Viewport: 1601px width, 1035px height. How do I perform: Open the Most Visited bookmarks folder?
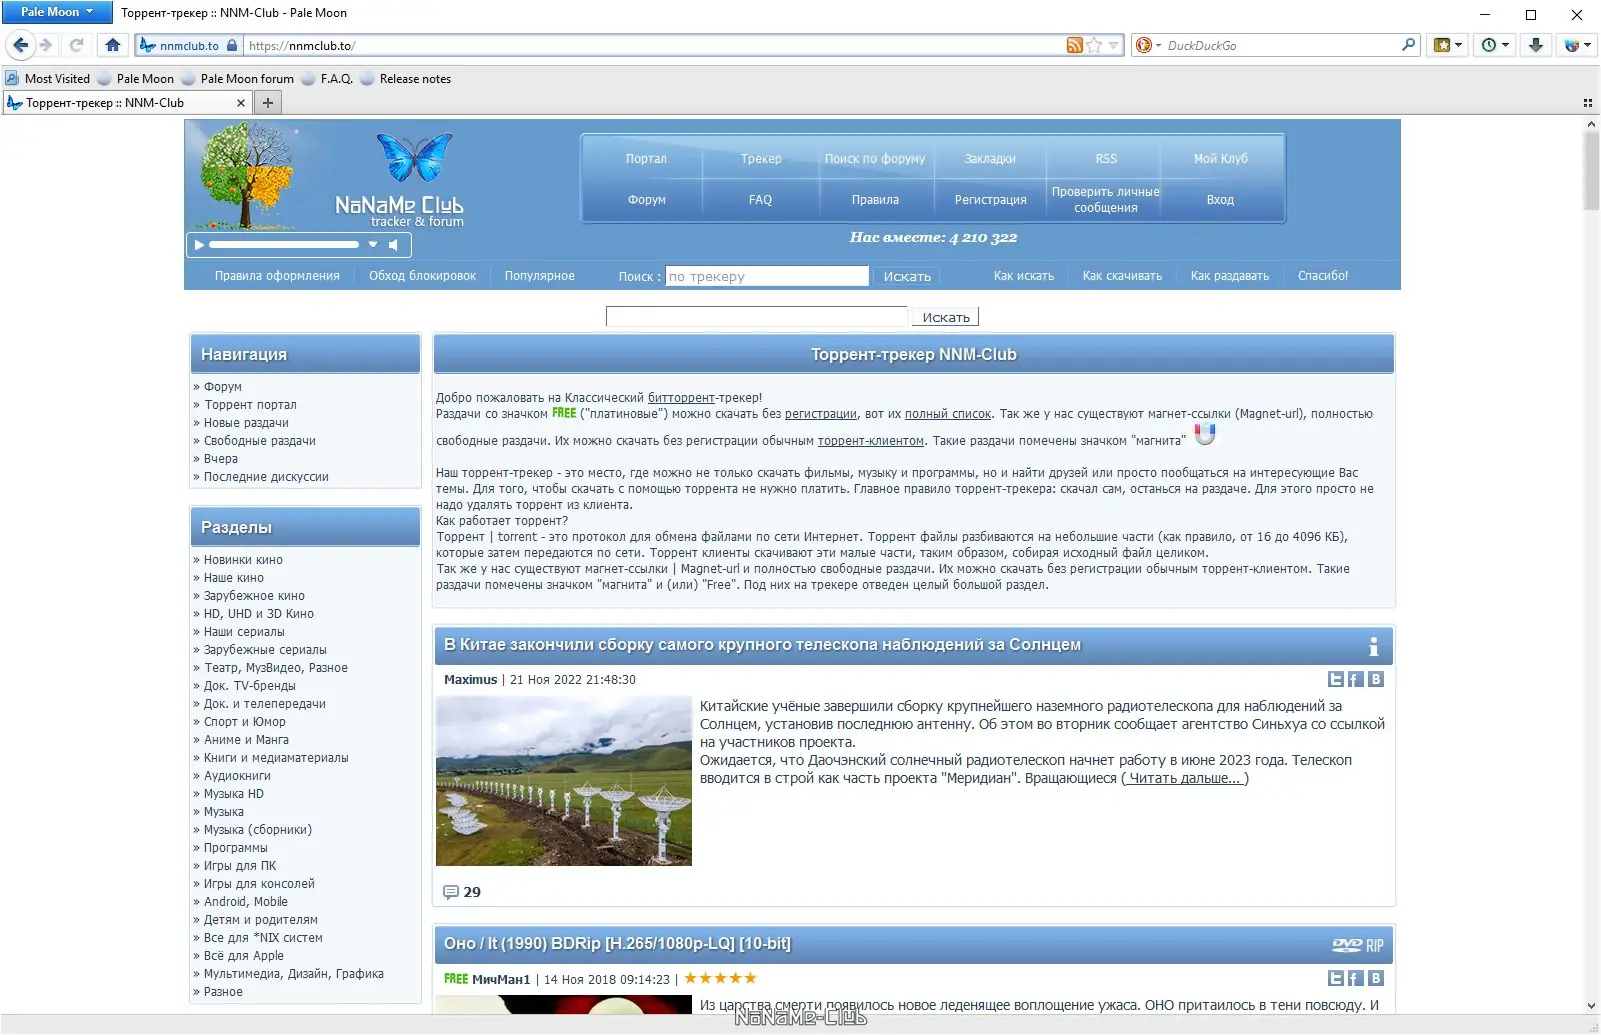48,79
